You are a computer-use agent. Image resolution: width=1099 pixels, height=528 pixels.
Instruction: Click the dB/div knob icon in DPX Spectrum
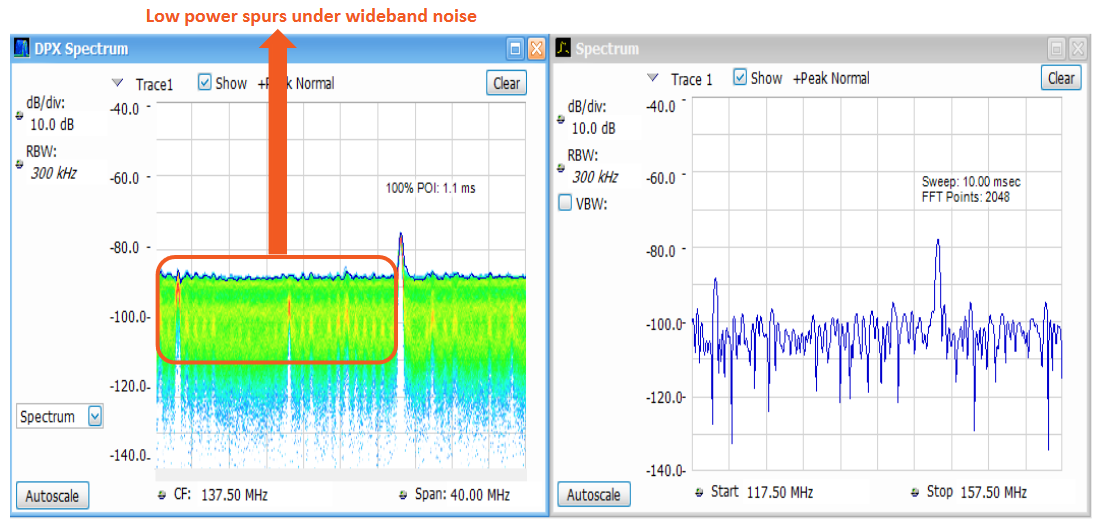[20, 114]
